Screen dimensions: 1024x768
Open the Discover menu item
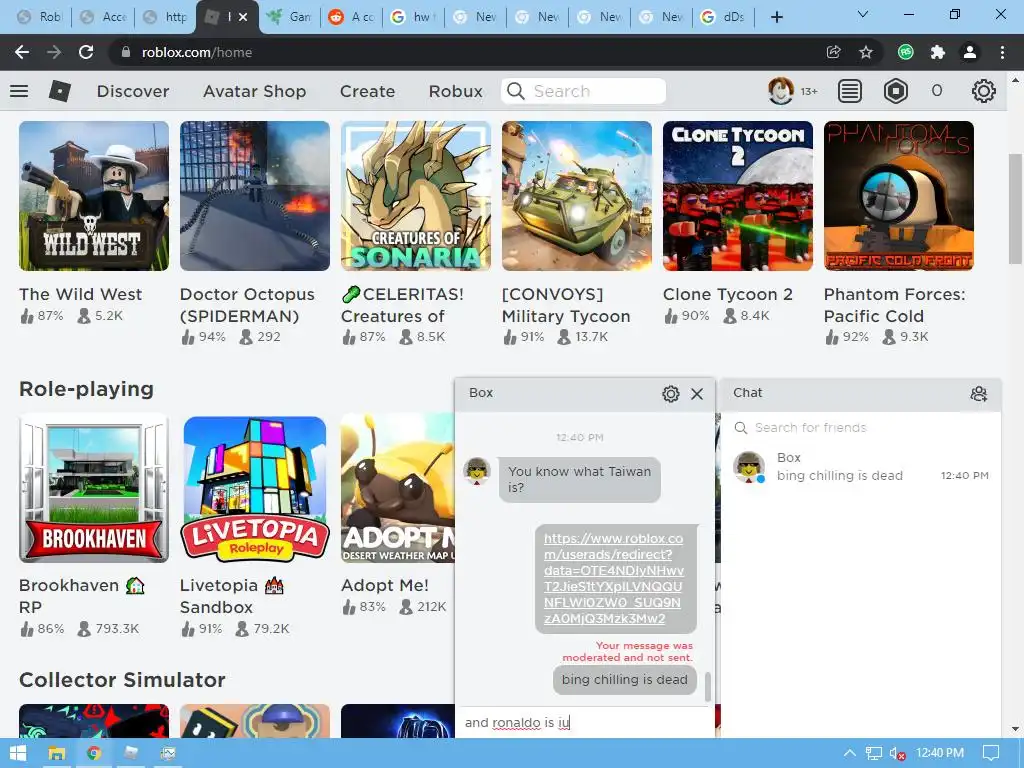133,91
